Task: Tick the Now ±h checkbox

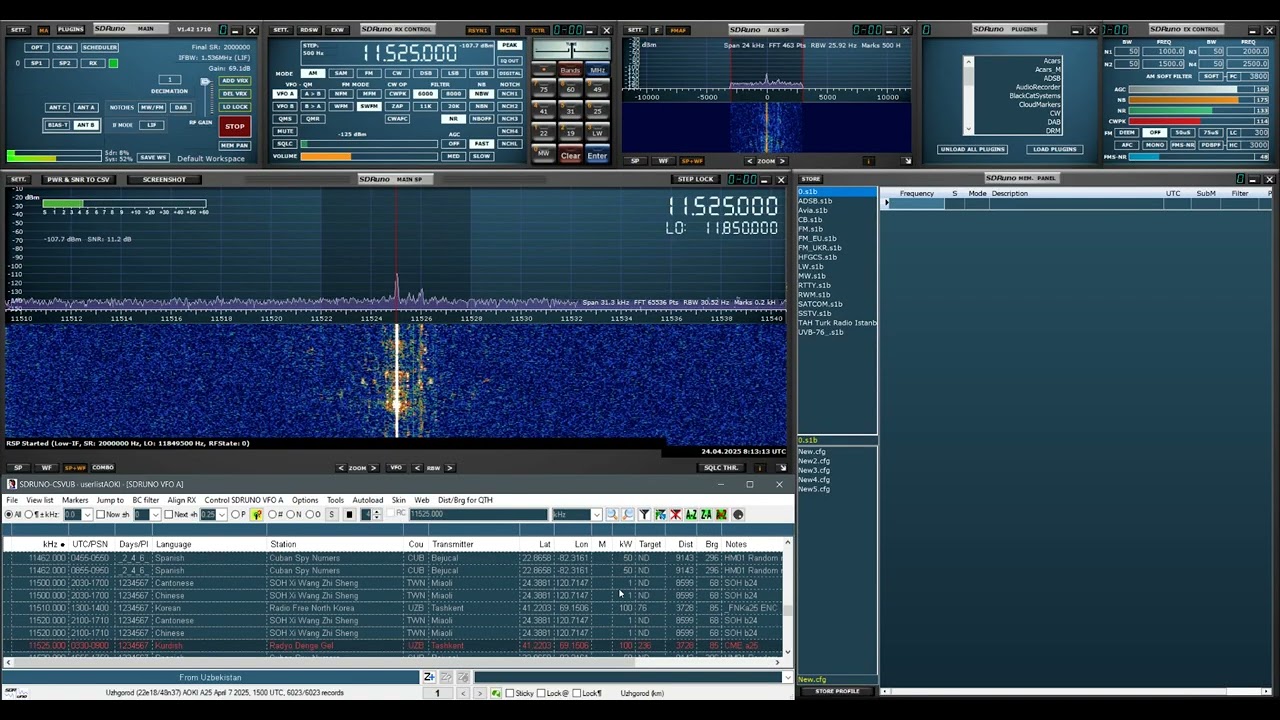Action: tap(100, 514)
